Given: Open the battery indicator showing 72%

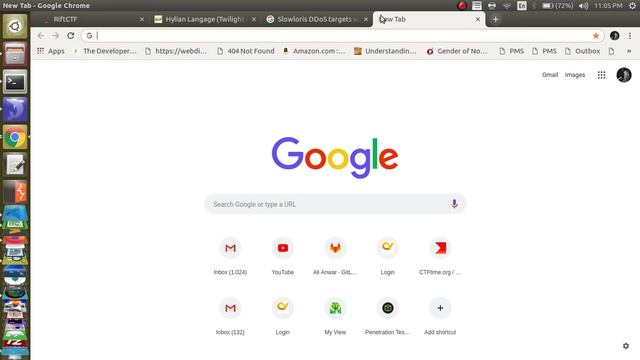Looking at the screenshot, I should click(557, 6).
